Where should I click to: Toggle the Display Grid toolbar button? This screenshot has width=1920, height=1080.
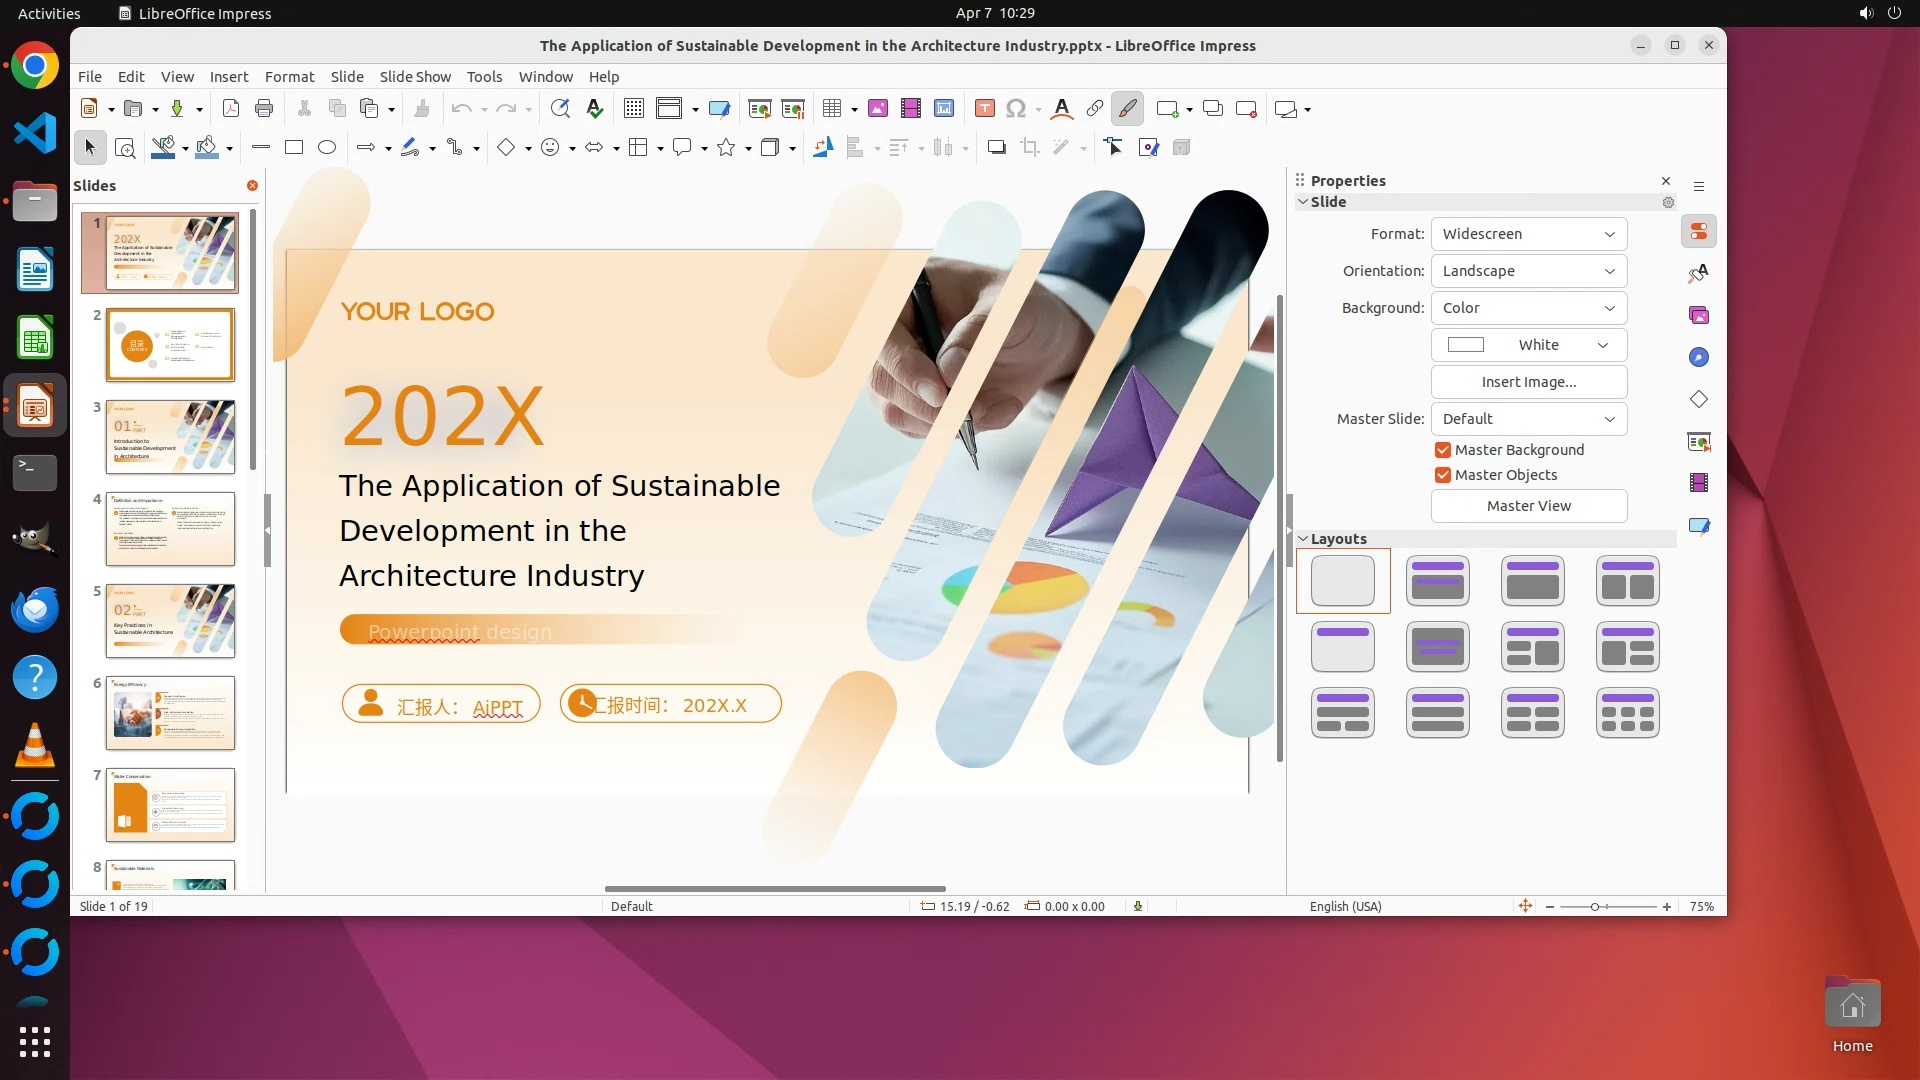(634, 109)
